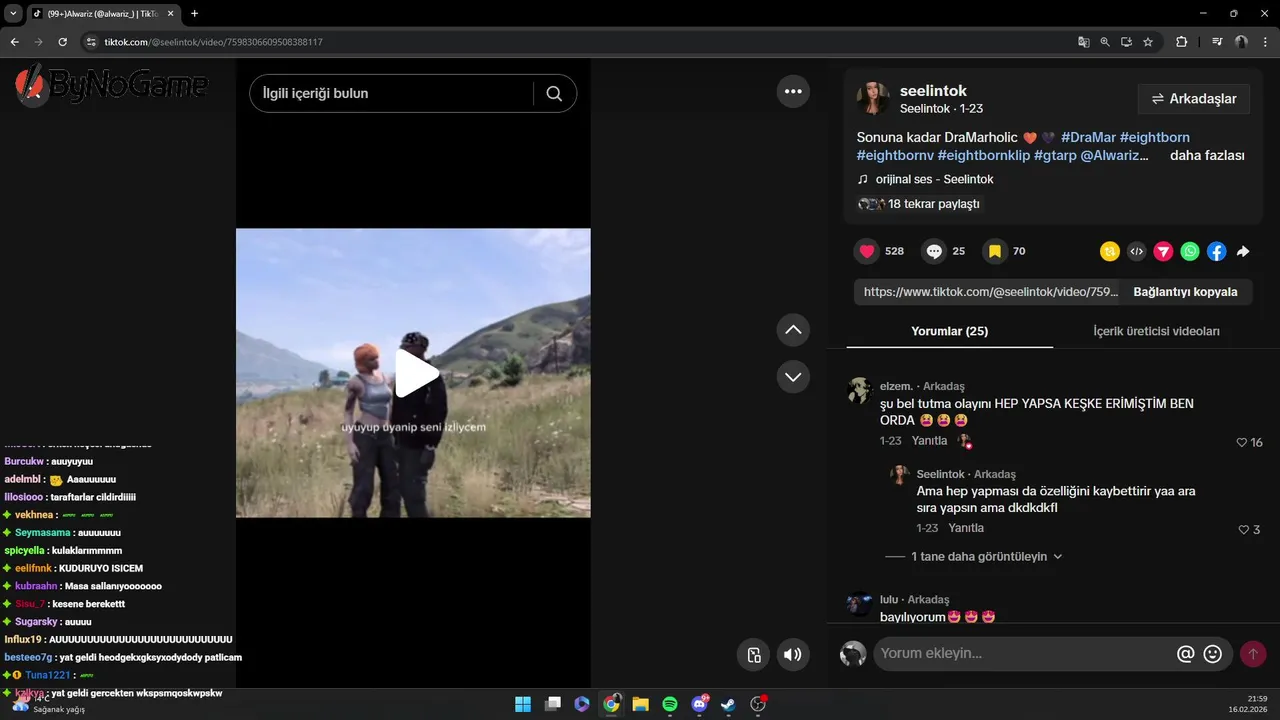Screen dimensions: 1280x720
Task: Bookmark this page with the star icon
Action: pyautogui.click(x=1148, y=42)
